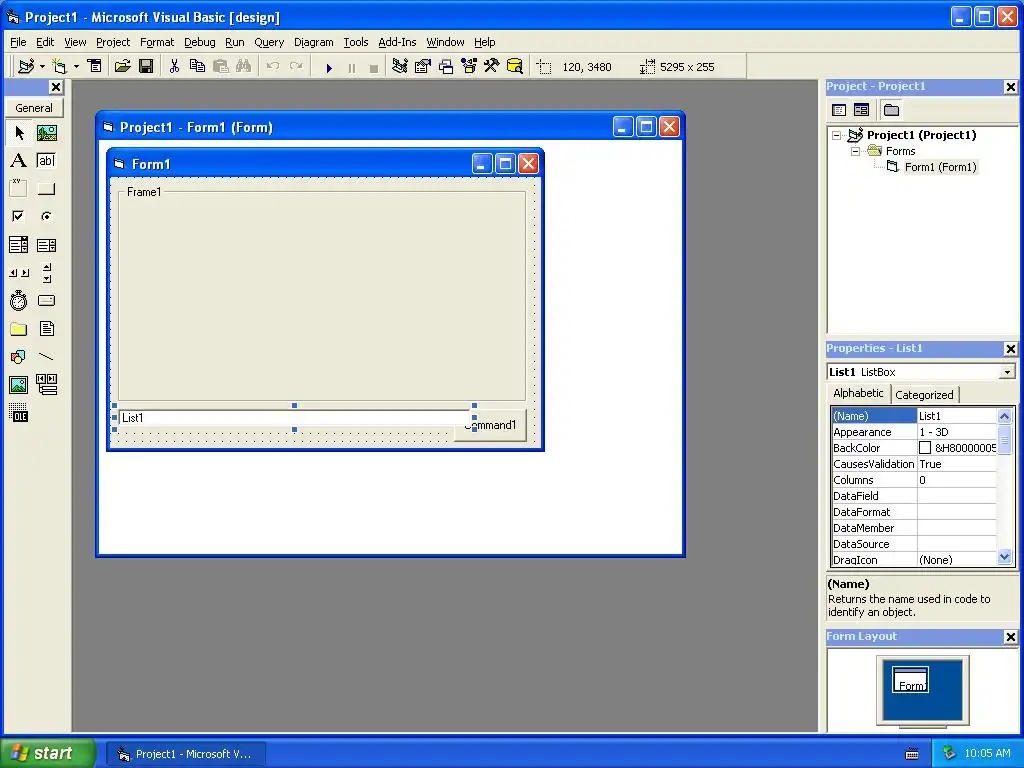
Task: Click the Find binoculars icon
Action: pos(244,67)
